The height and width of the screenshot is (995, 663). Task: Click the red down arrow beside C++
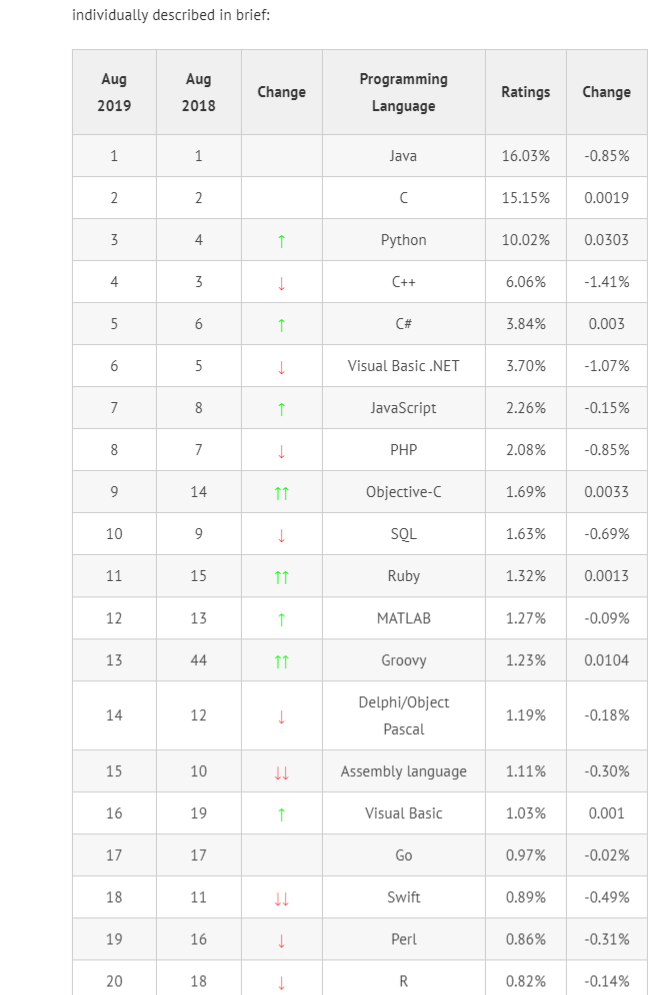point(281,283)
